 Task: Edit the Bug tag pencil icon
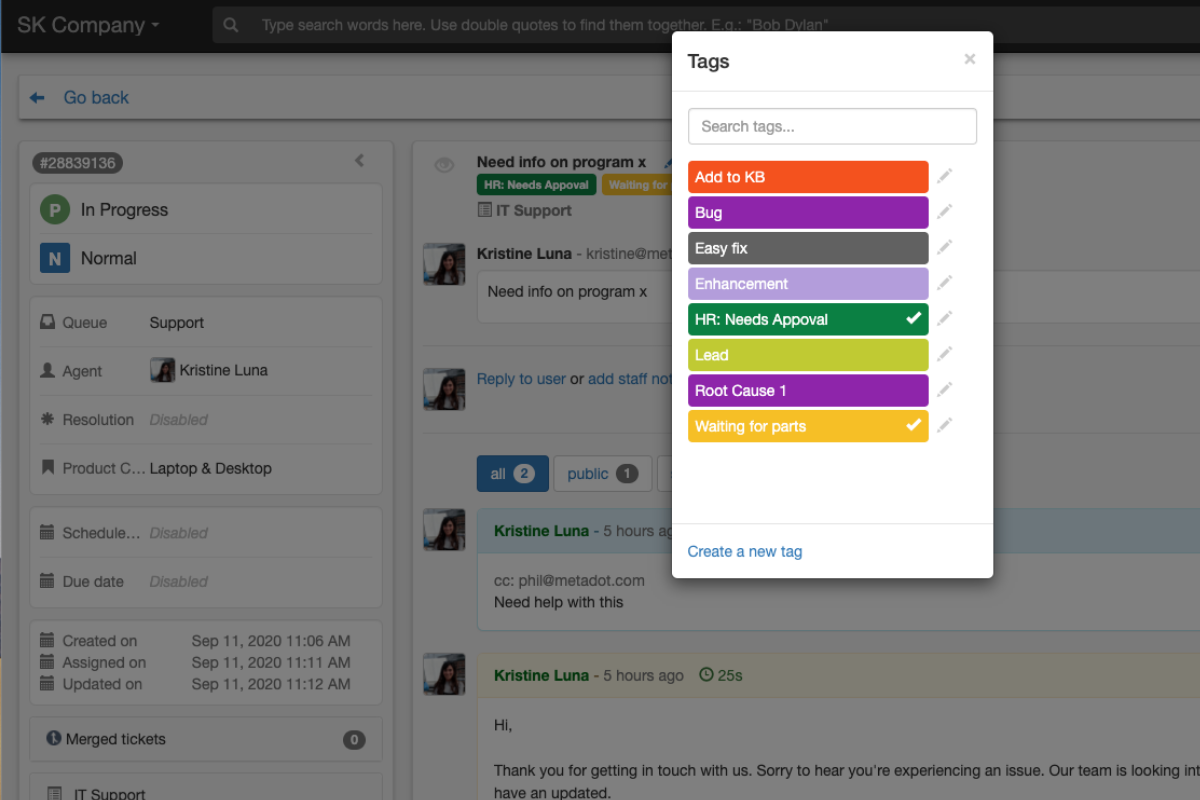coord(945,212)
